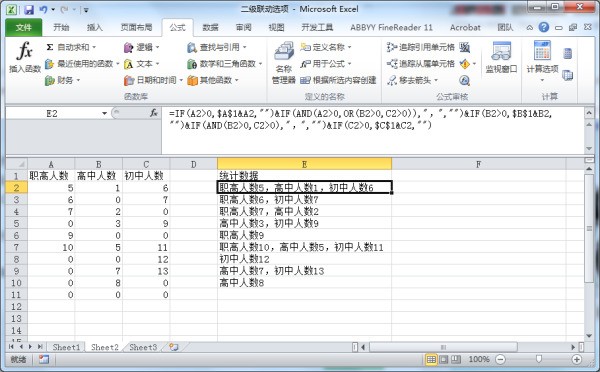600x372 pixels.
Task: Open the File (文件) tab
Action: pyautogui.click(x=23, y=27)
